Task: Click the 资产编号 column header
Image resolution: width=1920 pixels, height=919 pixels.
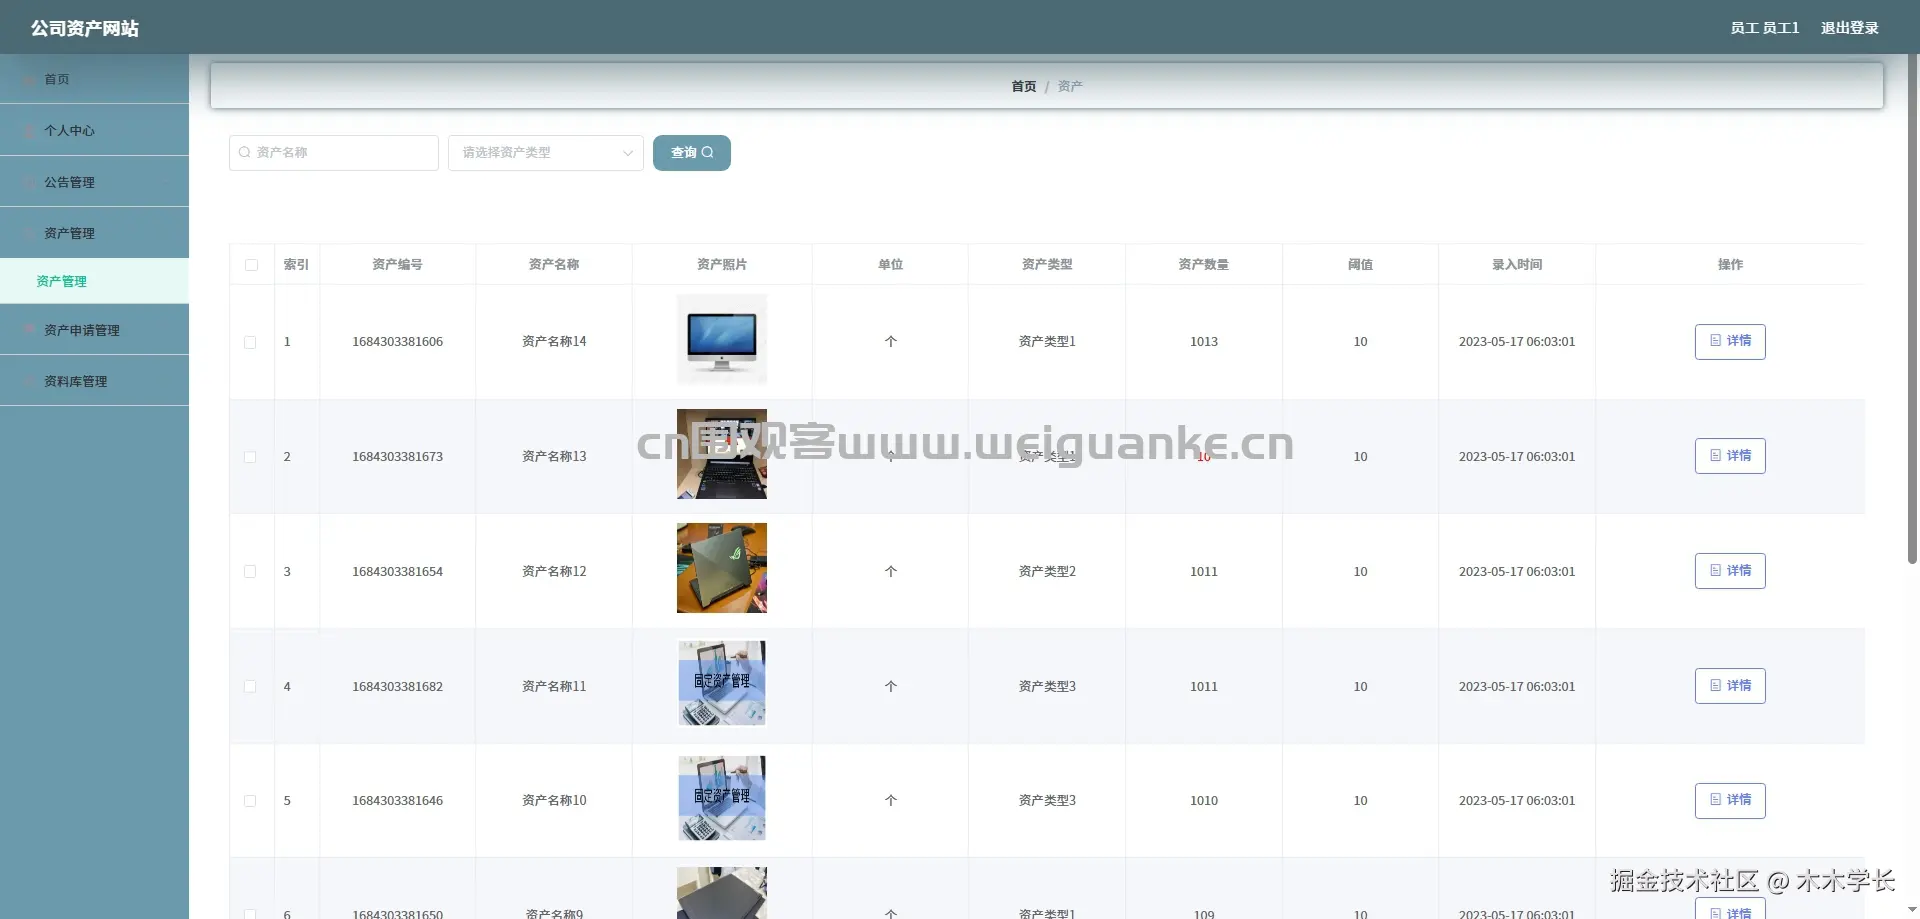Action: [x=397, y=265]
